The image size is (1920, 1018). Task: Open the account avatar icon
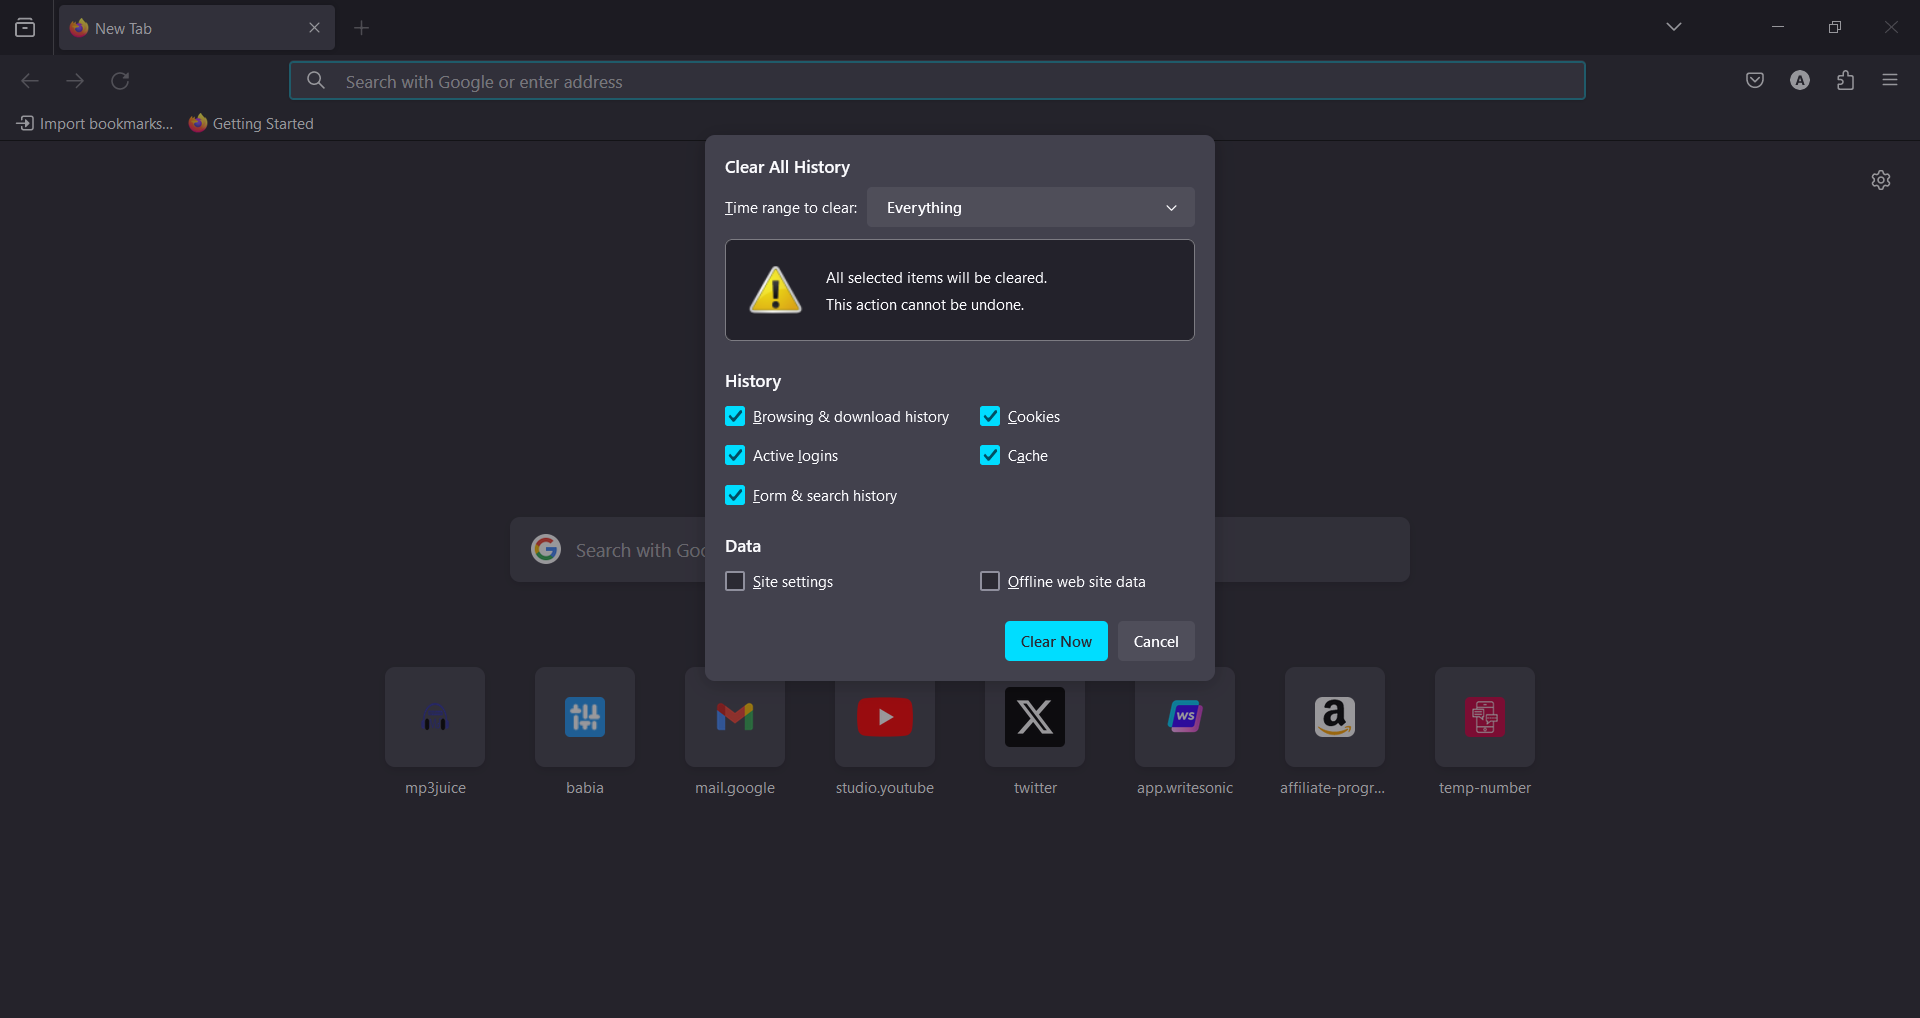pyautogui.click(x=1800, y=81)
